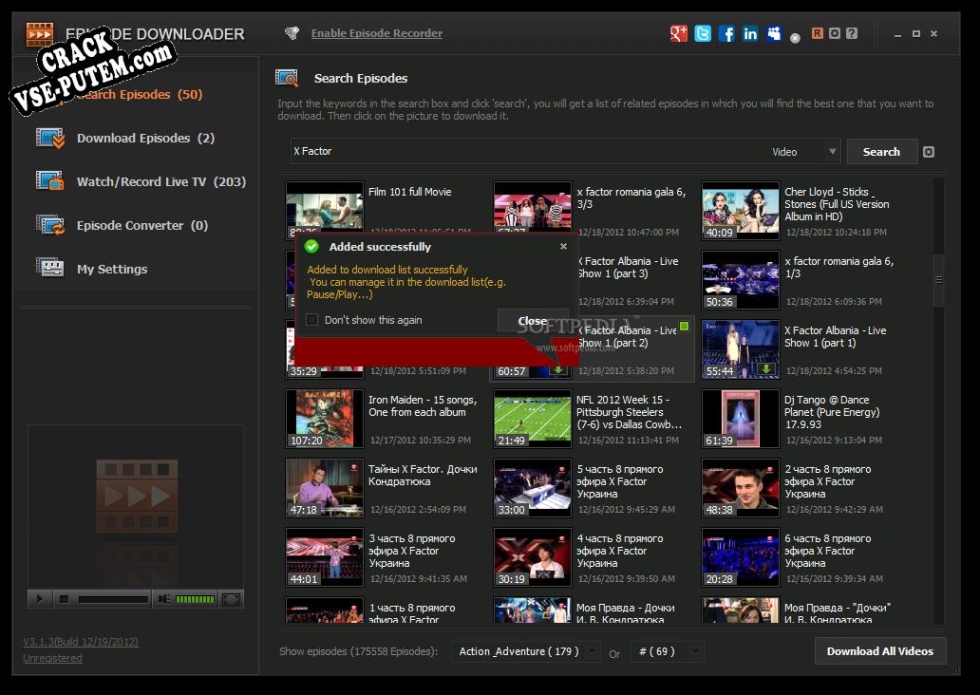980x695 pixels.
Task: Play the preview in the mini player
Action: click(39, 599)
